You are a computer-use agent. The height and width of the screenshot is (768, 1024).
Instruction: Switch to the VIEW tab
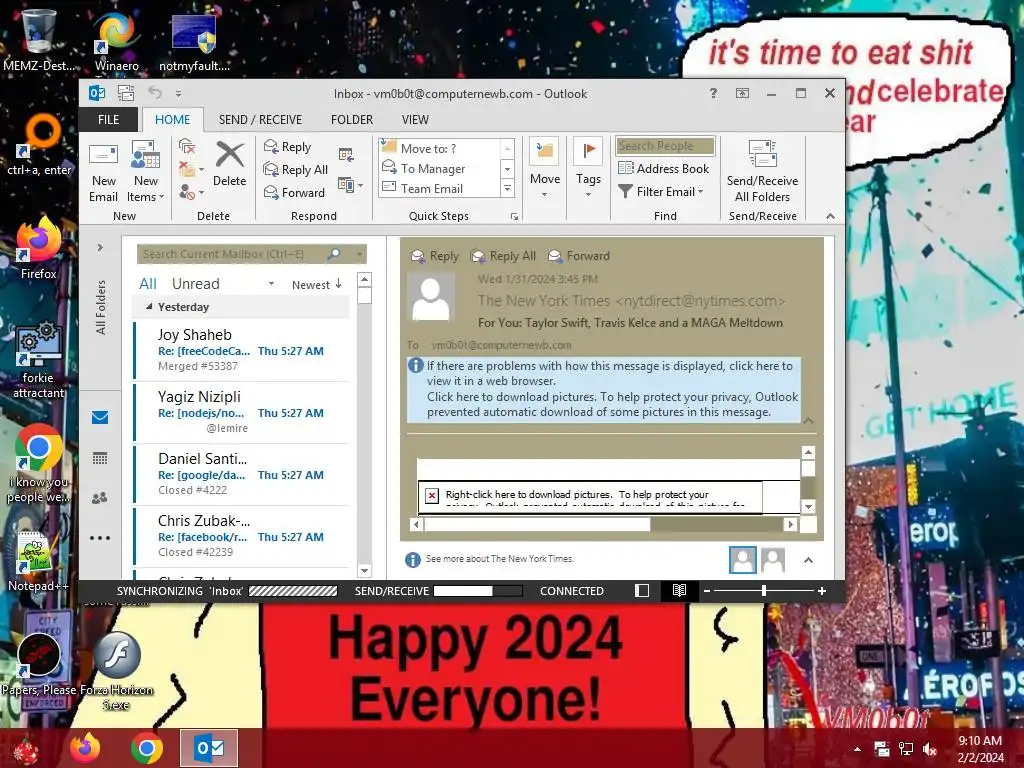(x=415, y=120)
